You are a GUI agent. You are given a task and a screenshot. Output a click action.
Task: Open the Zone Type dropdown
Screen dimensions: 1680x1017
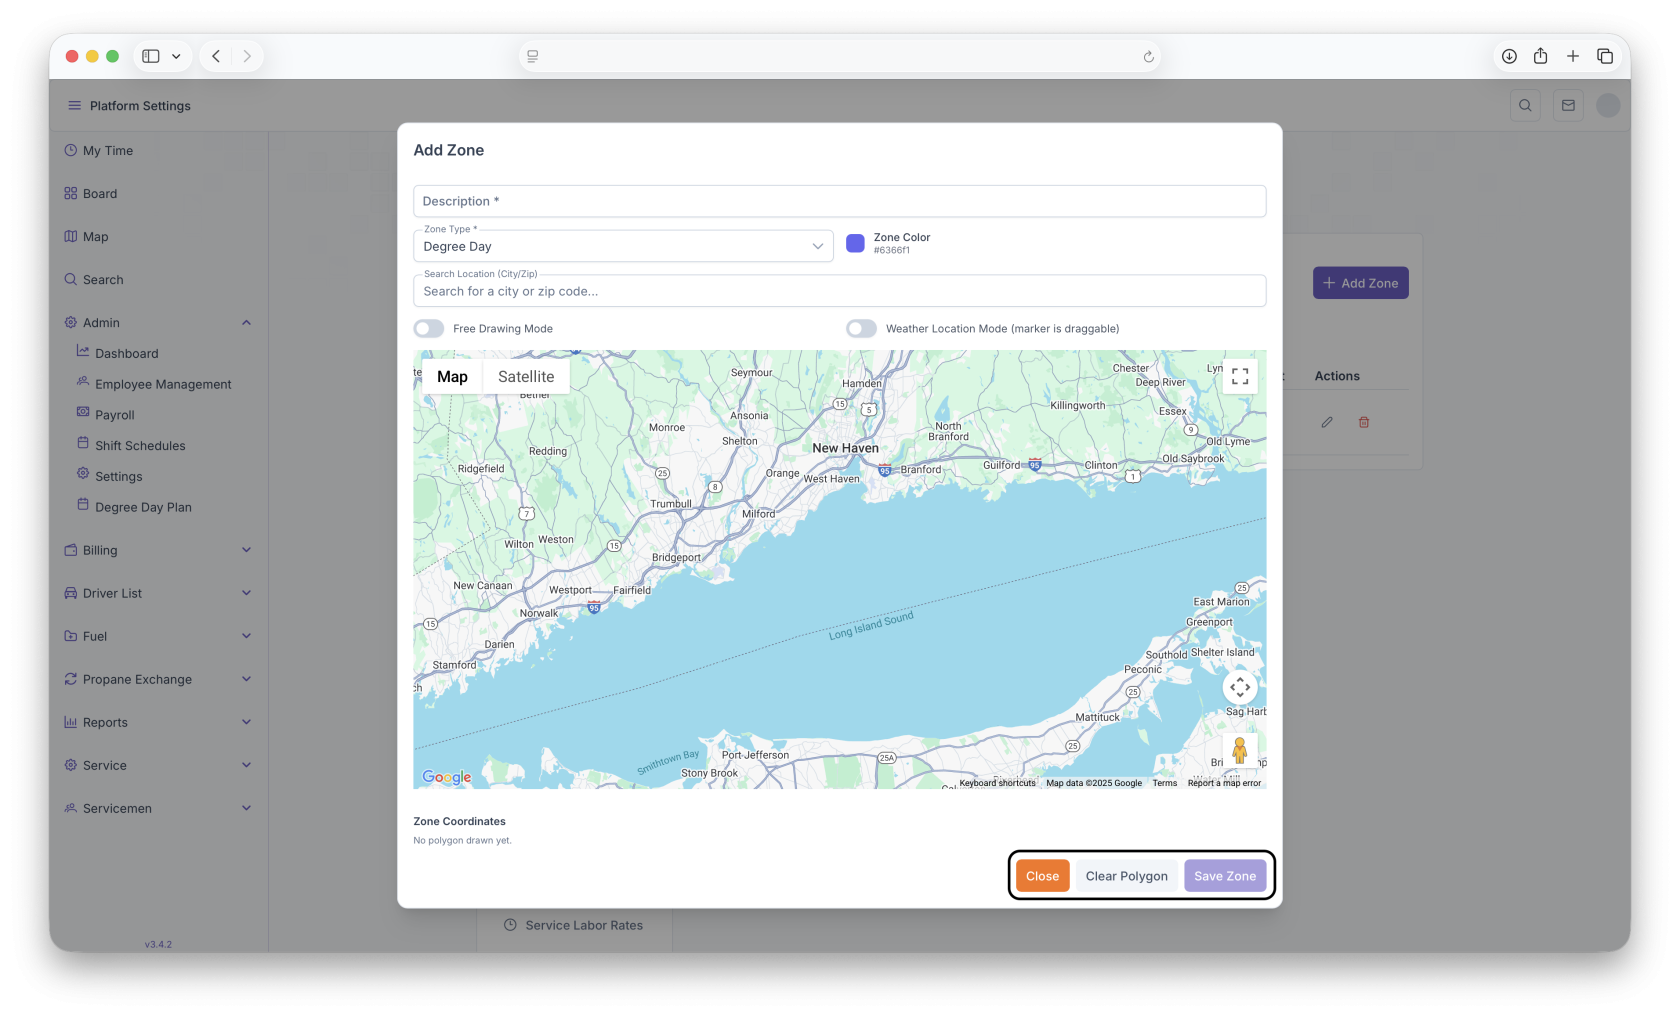click(x=622, y=247)
